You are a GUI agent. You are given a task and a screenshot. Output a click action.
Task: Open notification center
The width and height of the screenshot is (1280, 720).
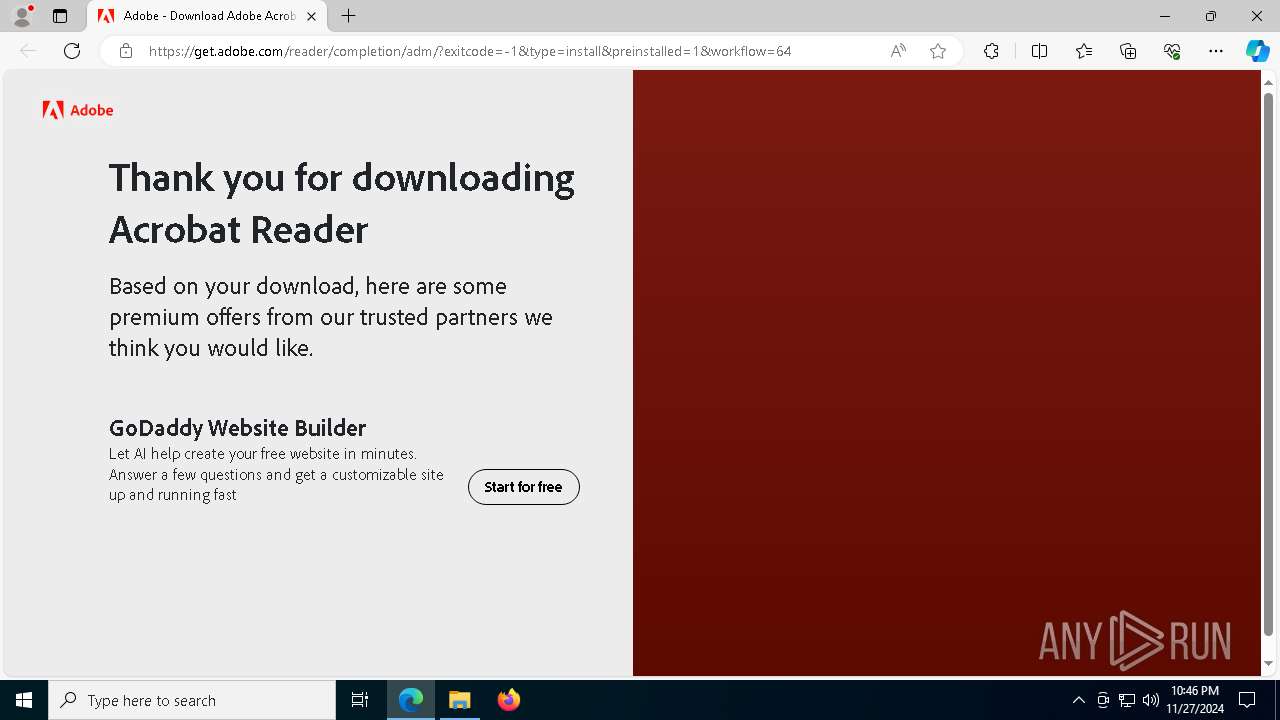[1247, 700]
